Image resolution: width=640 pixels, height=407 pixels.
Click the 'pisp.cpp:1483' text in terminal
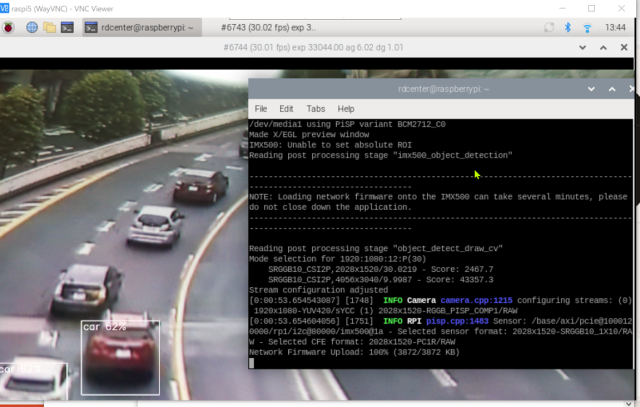457,321
